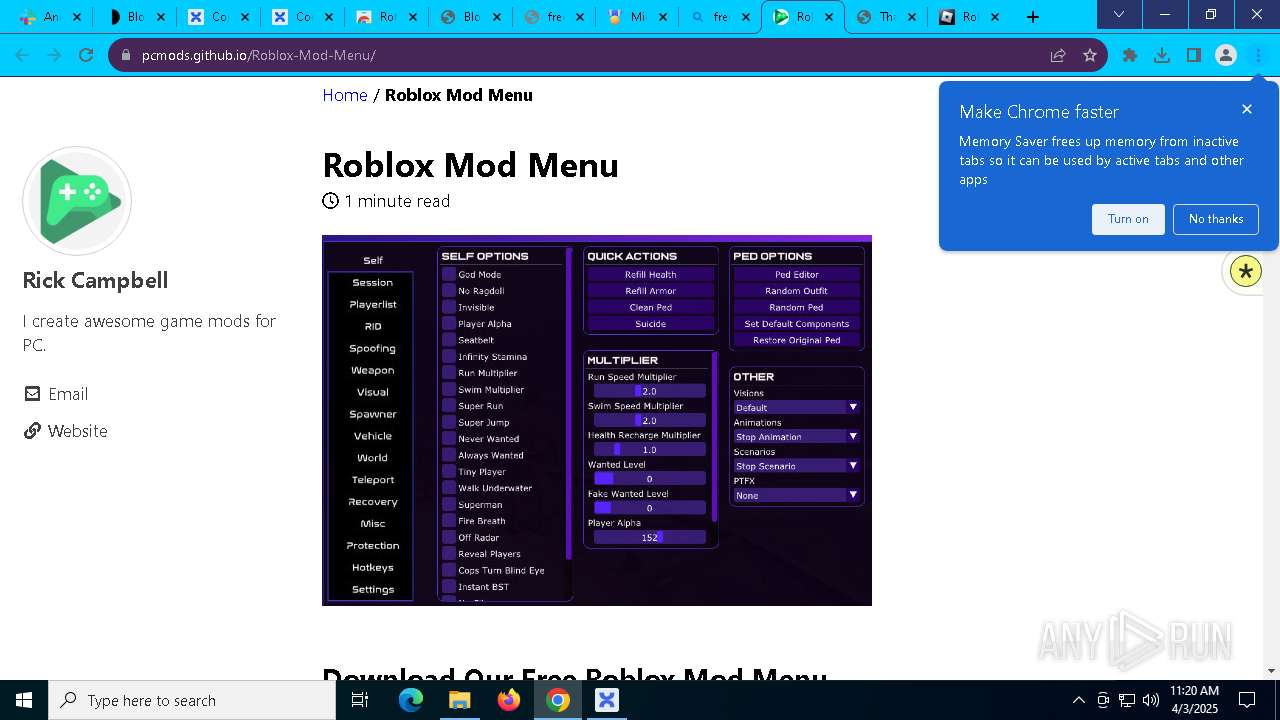Open the Windows Start menu
Screen dimensions: 1280x720
point(24,700)
